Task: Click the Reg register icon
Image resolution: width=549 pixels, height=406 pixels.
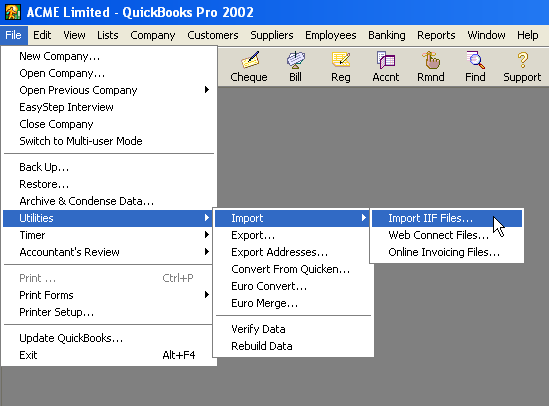Action: tap(341, 67)
